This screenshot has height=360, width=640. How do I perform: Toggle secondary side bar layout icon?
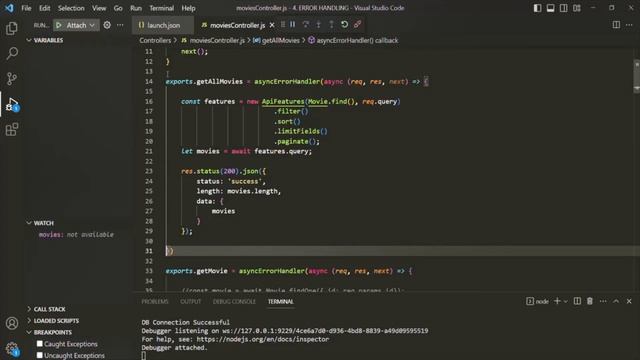[x=564, y=8]
